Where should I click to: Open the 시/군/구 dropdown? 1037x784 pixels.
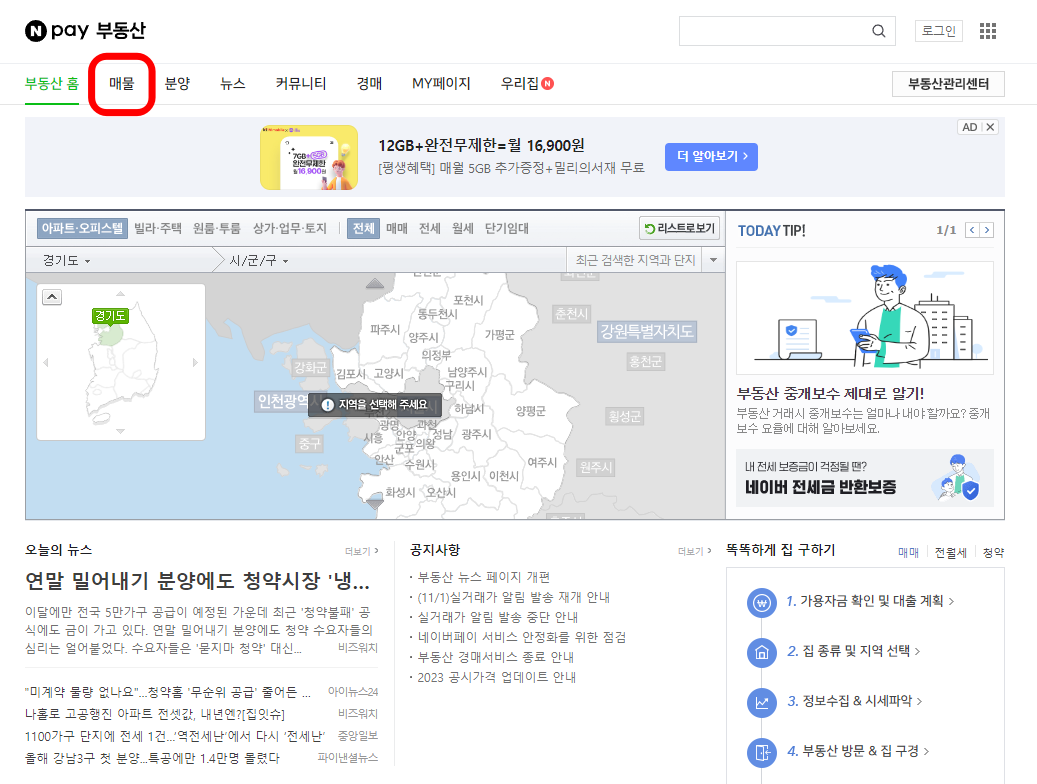(259, 261)
